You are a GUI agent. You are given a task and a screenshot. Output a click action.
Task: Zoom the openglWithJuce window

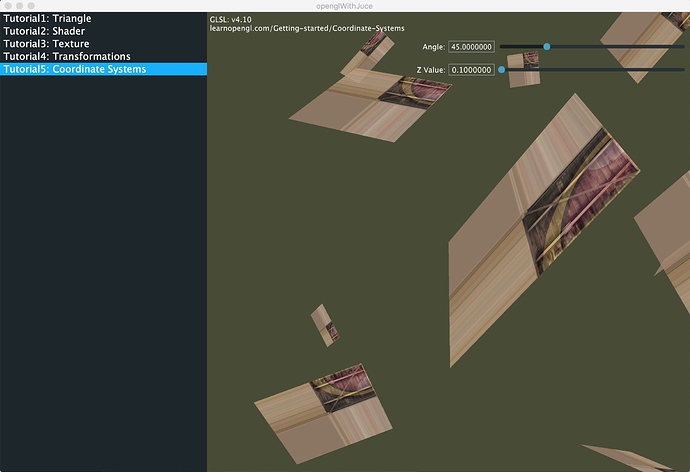click(x=31, y=6)
